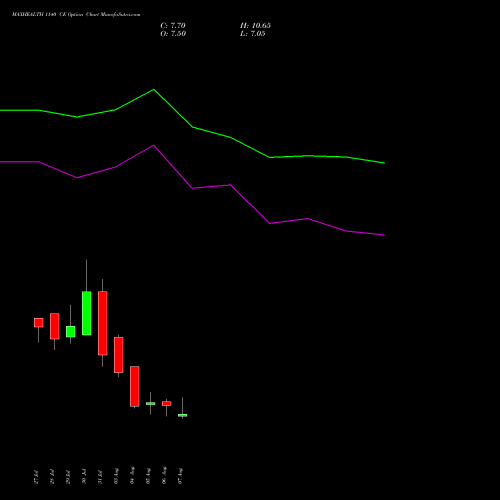The width and height of the screenshot is (500, 500).
Task: Select the 07 Aug date label
Action: 180,476
